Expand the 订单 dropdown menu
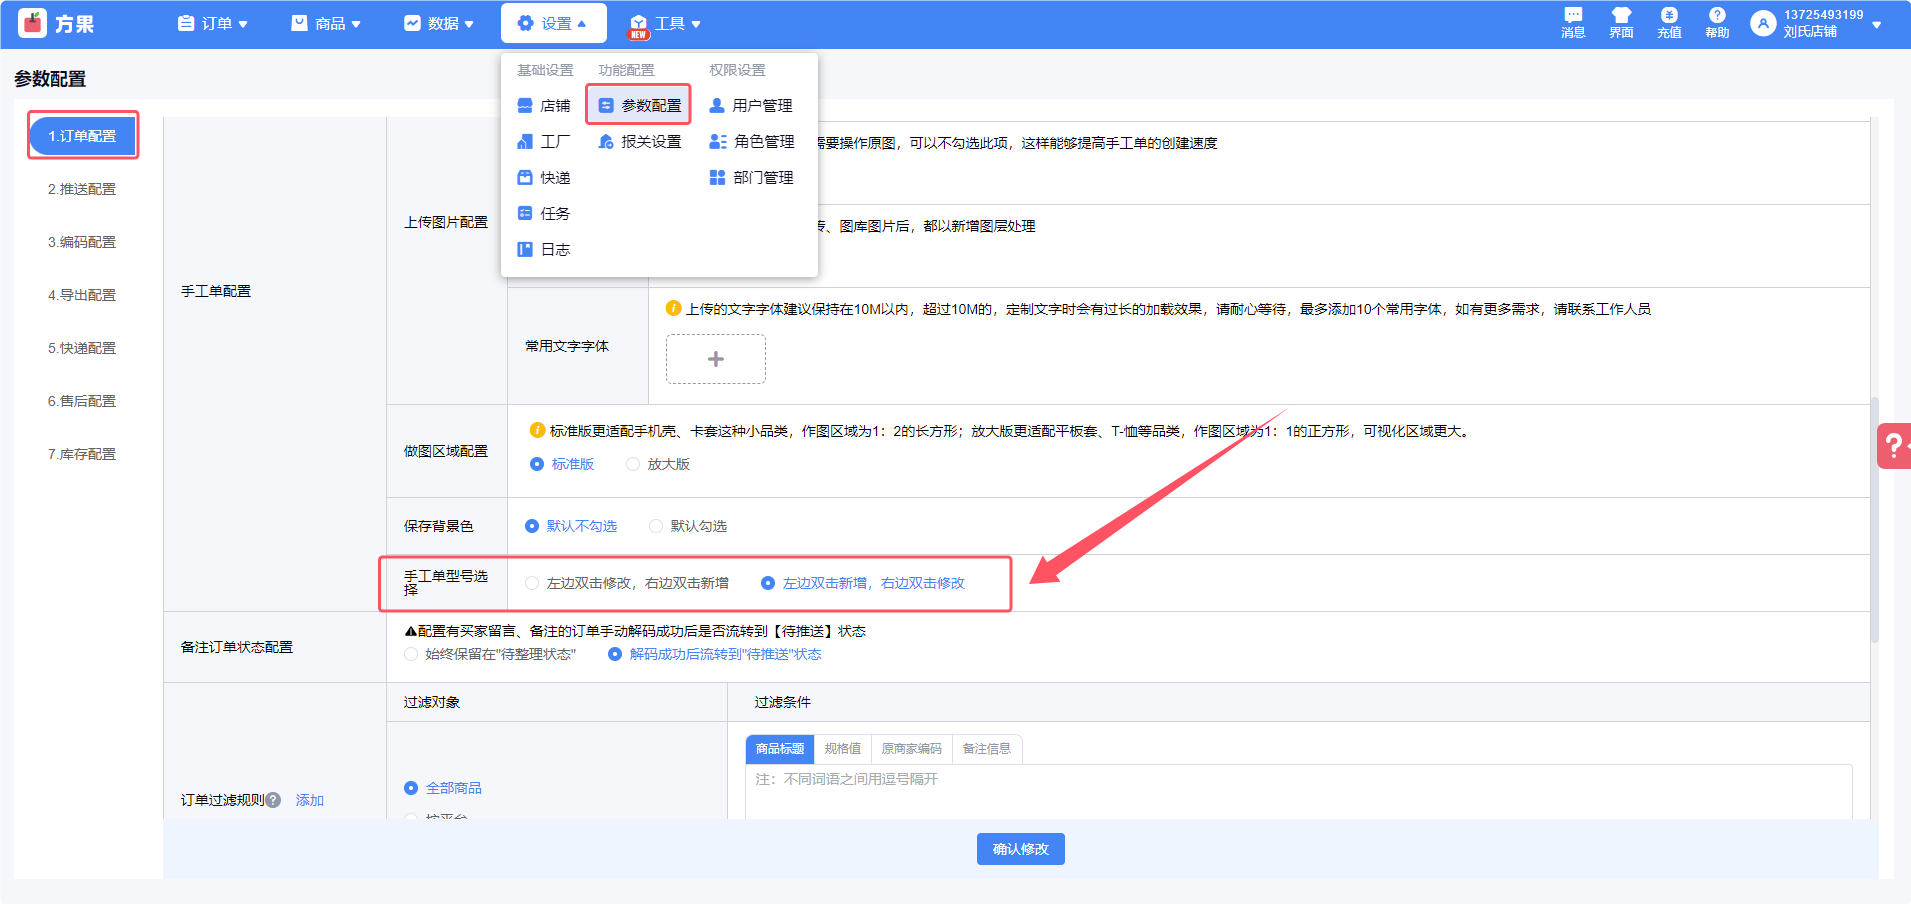 213,23
